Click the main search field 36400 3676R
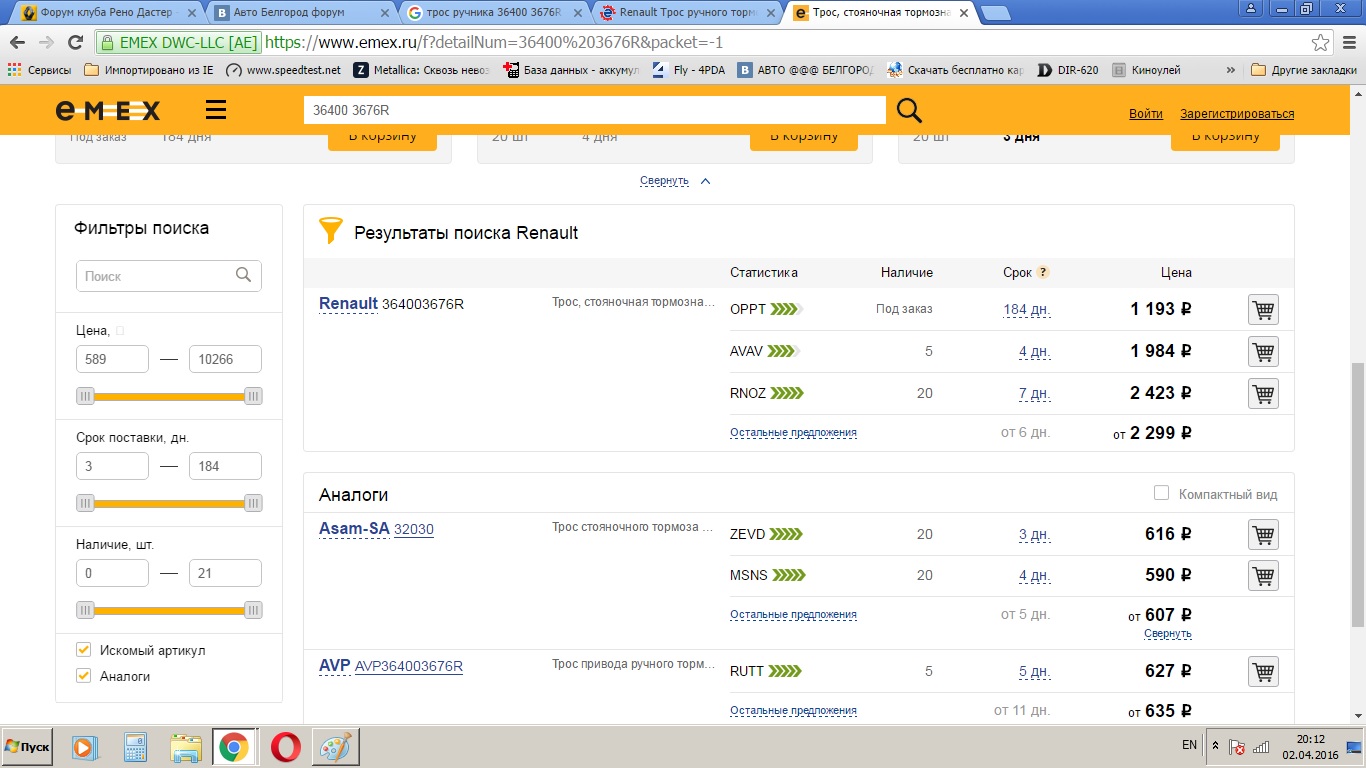This screenshot has width=1366, height=768. click(594, 110)
